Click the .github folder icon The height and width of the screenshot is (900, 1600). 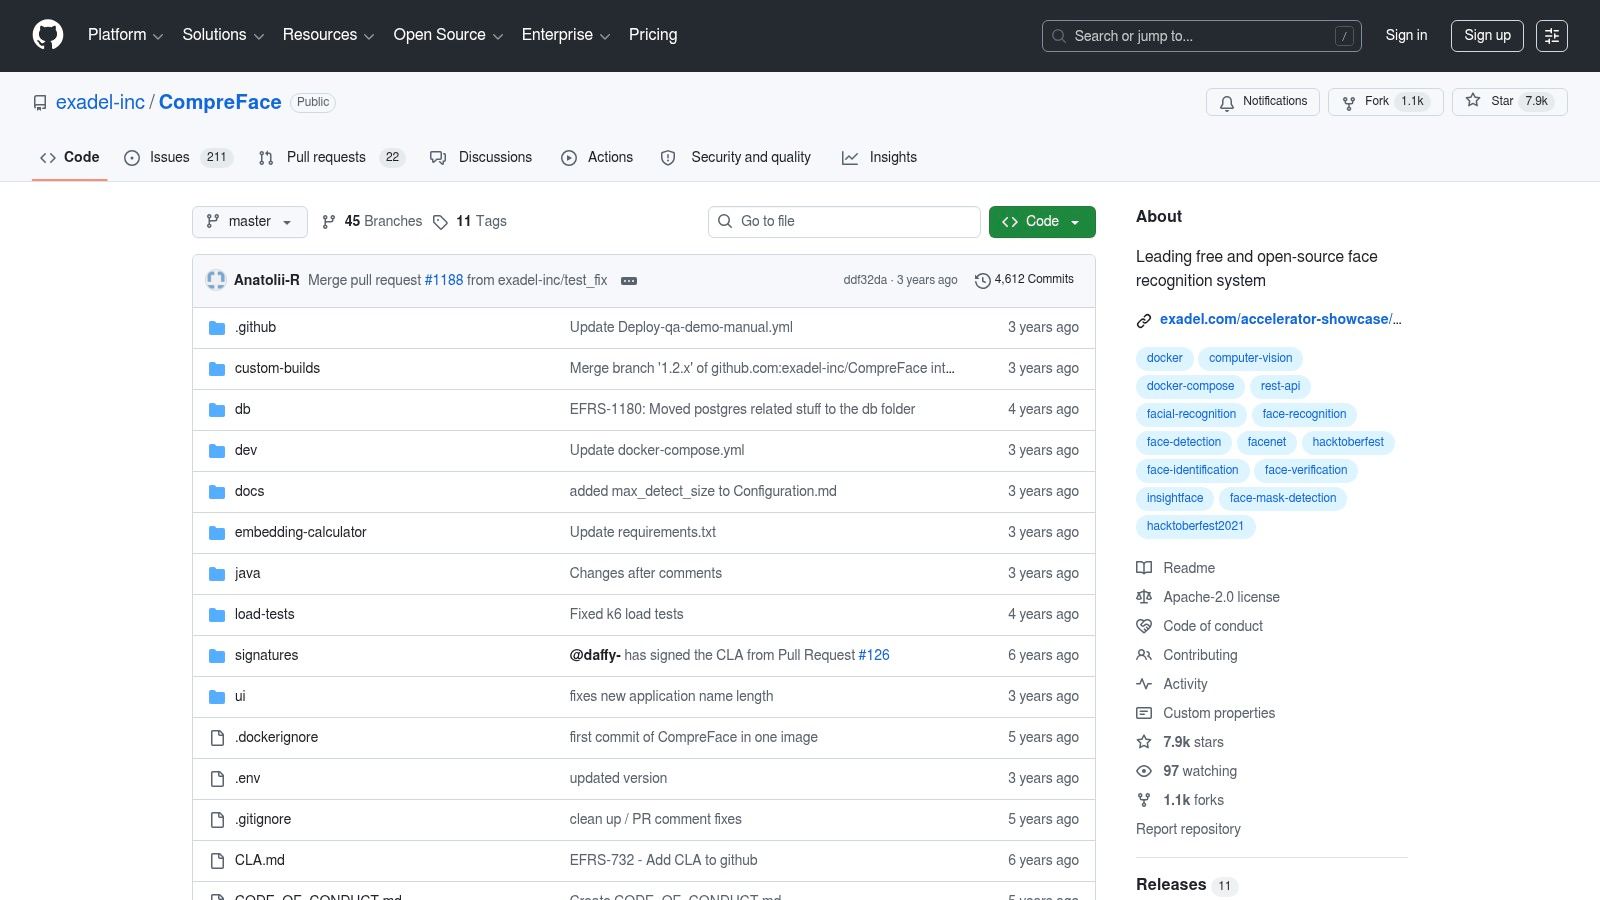(x=217, y=328)
